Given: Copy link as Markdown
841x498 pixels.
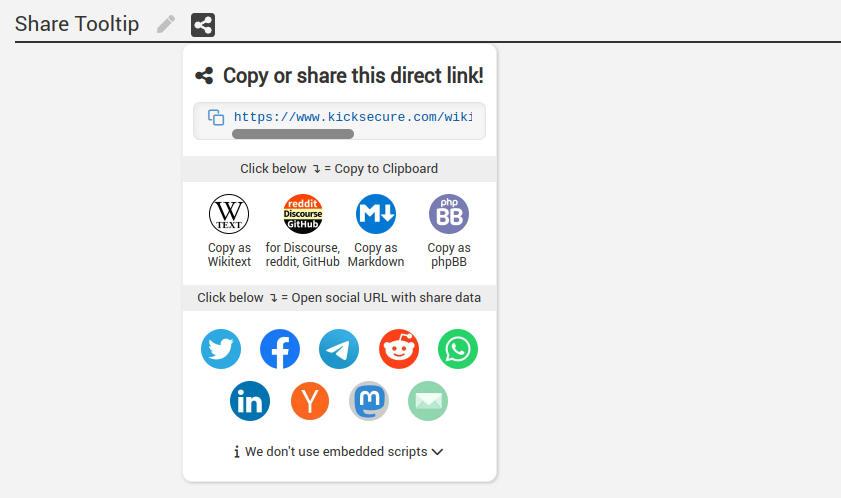Looking at the screenshot, I should tap(376, 214).
